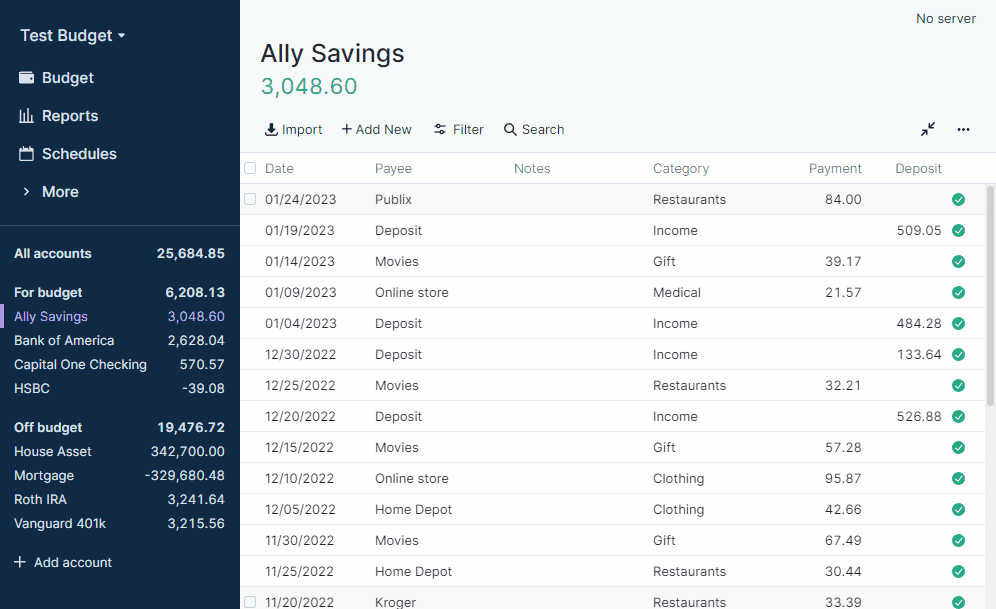Screen dimensions: 996x609
Task: Sort by the Date column header
Action: point(279,168)
